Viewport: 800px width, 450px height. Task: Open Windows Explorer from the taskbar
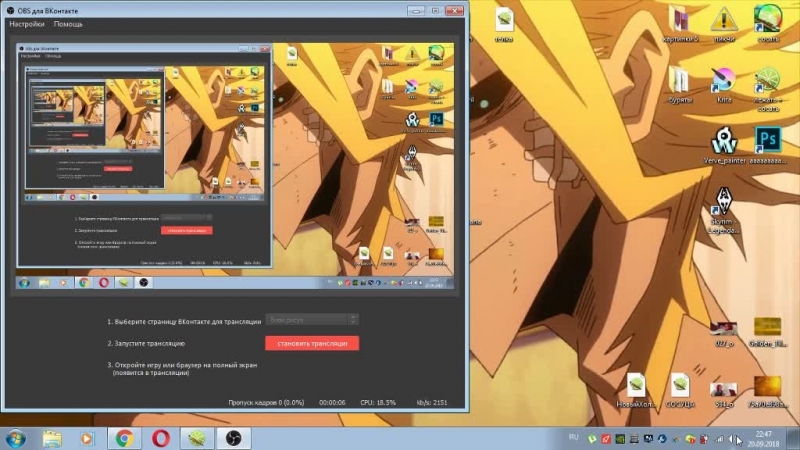[52, 438]
